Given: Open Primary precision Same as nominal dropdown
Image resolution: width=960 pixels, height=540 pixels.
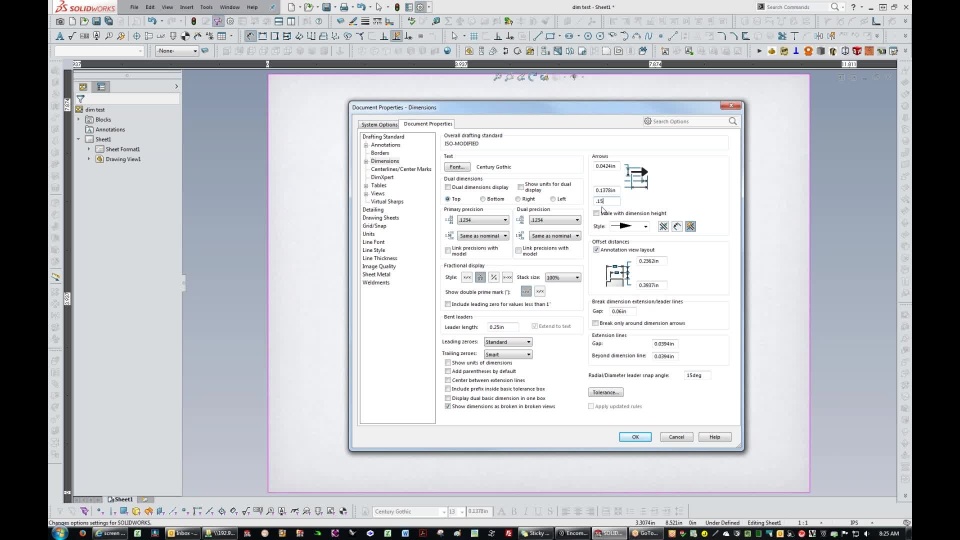Looking at the screenshot, I should pos(482,236).
